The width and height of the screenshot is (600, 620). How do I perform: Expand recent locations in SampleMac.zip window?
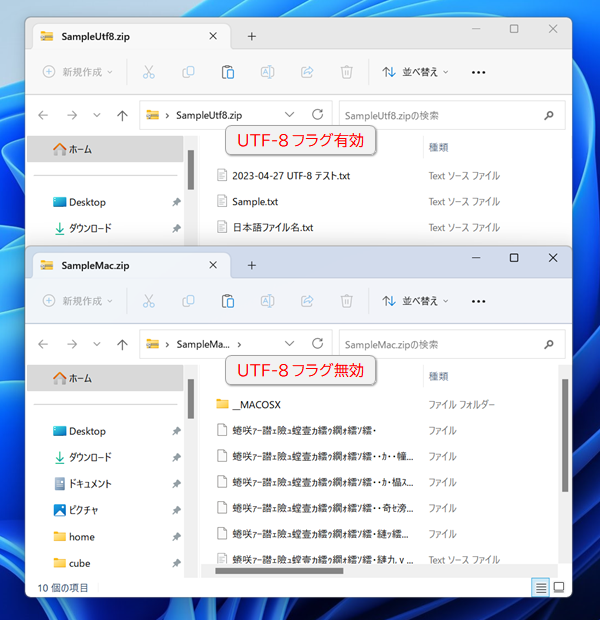97,344
